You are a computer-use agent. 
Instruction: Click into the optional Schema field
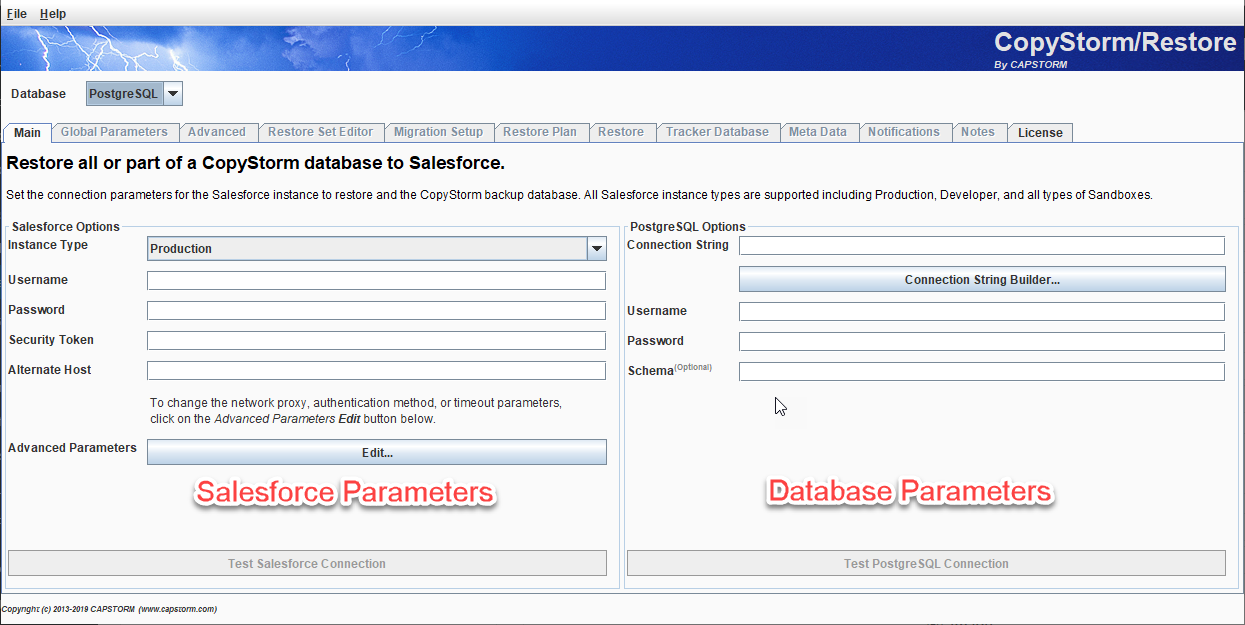[982, 372]
